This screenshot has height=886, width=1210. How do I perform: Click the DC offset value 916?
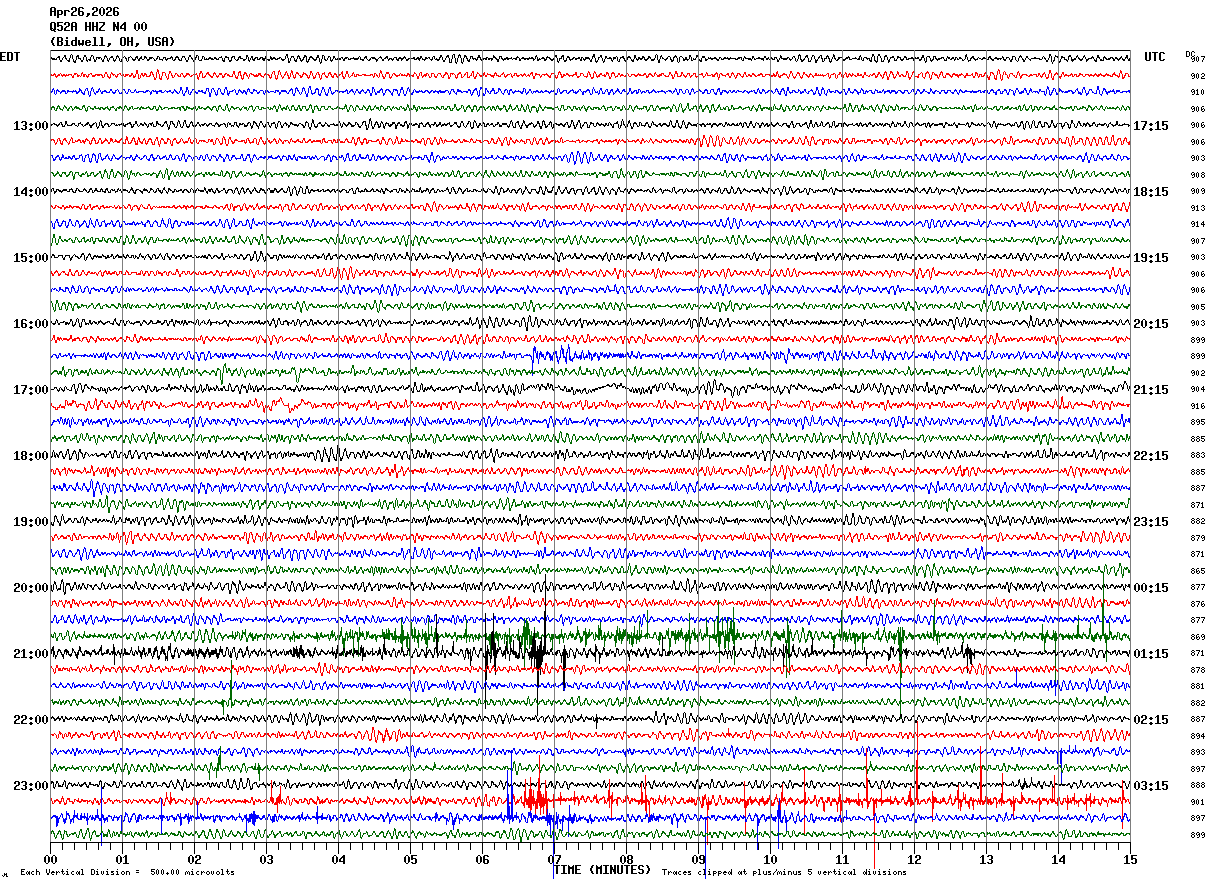(x=1197, y=406)
